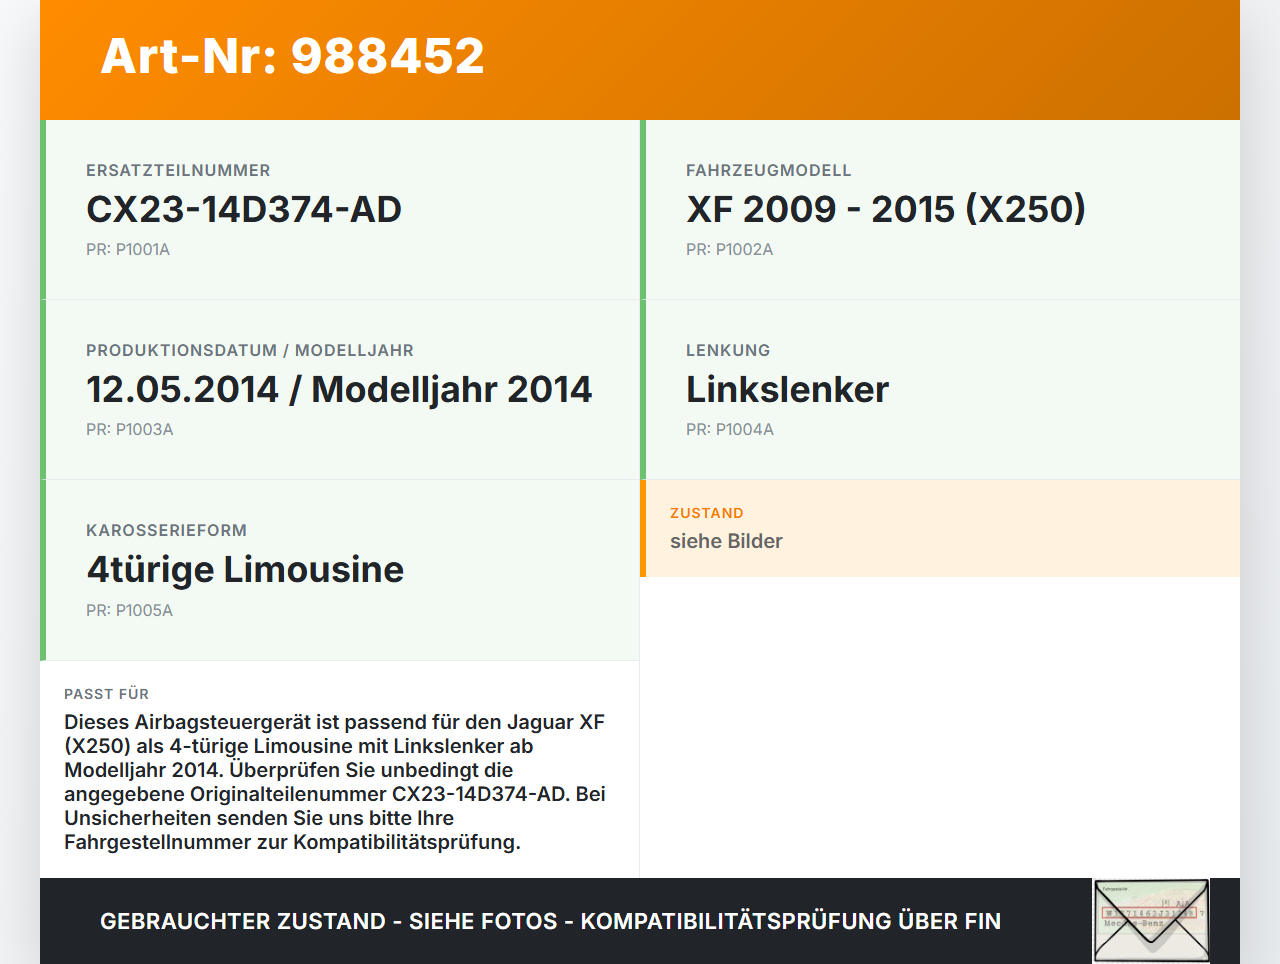Select the Linkslenker option
The height and width of the screenshot is (964, 1280).
(786, 389)
